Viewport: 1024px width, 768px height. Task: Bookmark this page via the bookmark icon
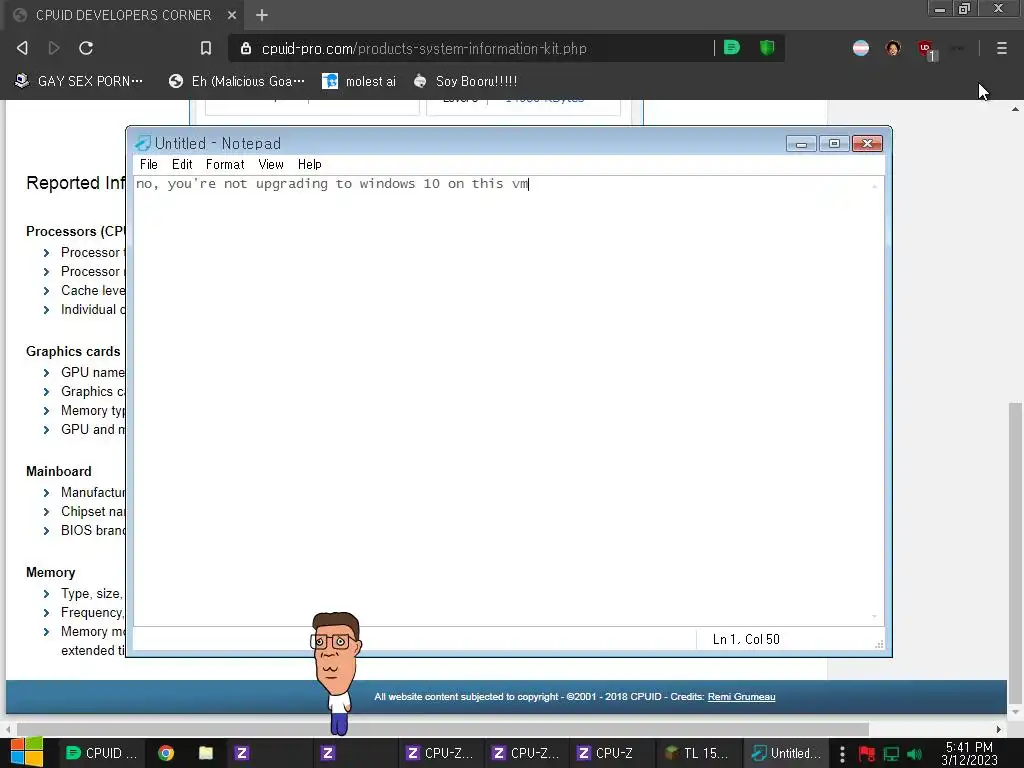point(206,48)
